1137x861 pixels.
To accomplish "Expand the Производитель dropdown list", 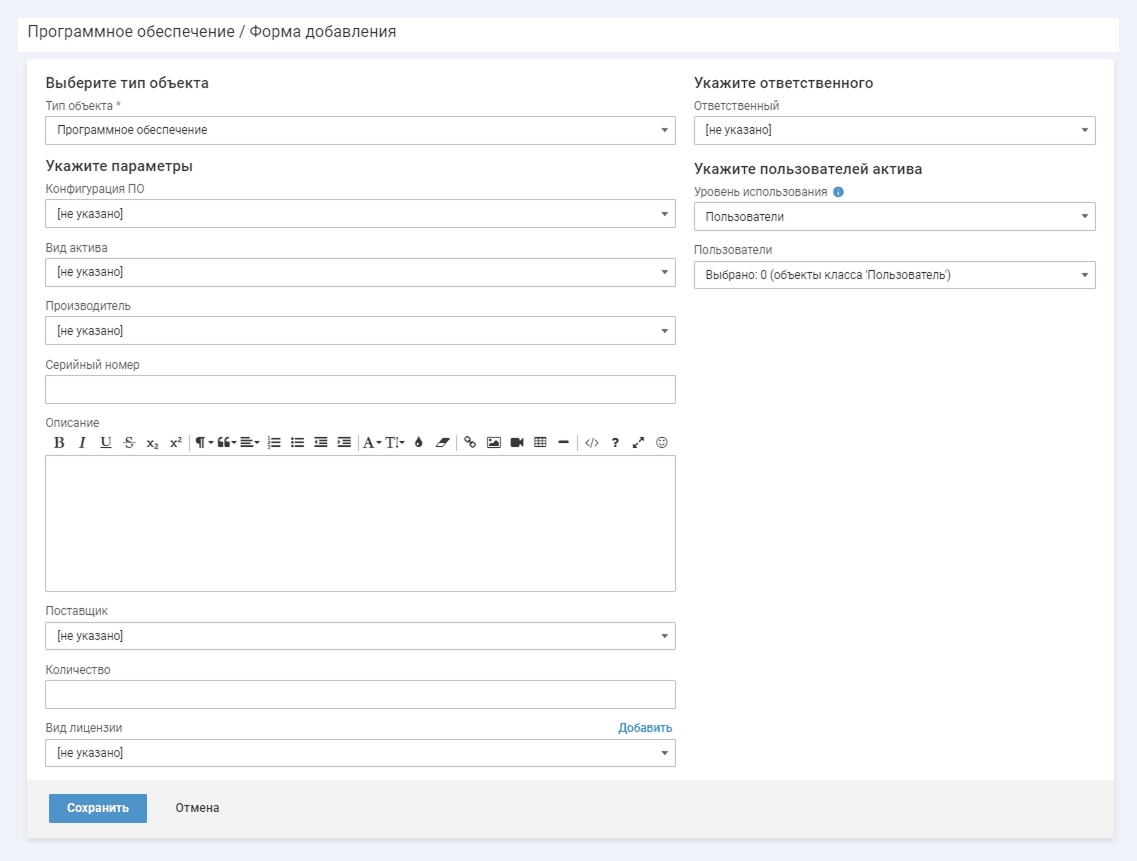I will click(x=360, y=331).
